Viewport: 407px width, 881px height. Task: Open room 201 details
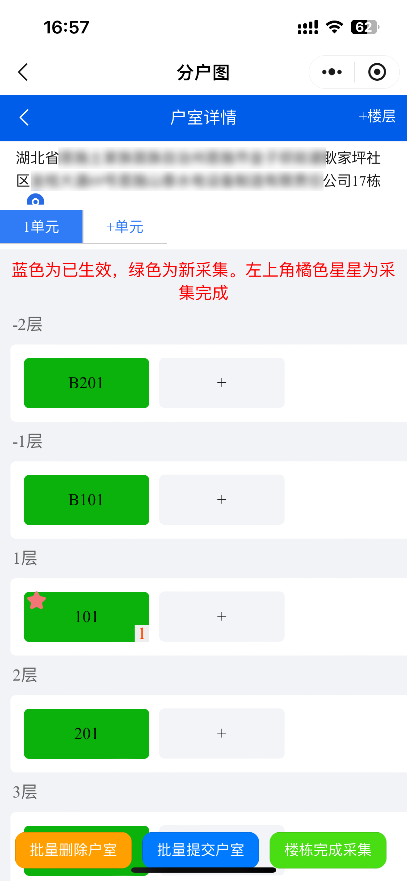tap(86, 734)
